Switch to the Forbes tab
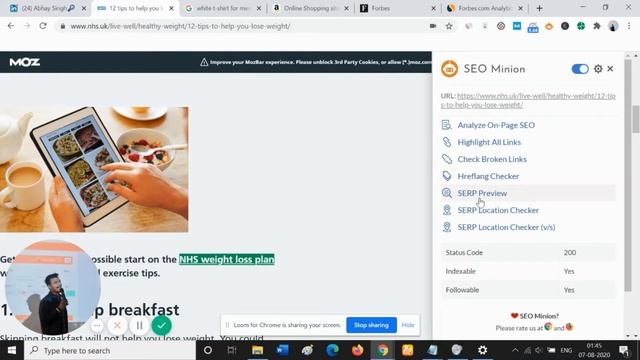This screenshot has height=360, width=640. point(398,8)
